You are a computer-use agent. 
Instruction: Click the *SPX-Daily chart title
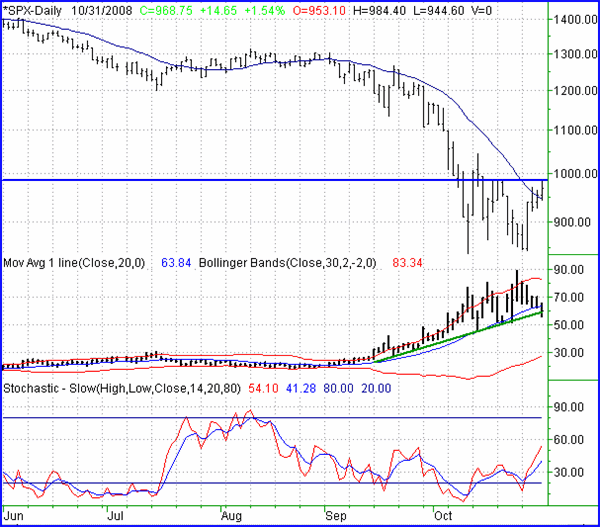coord(32,11)
